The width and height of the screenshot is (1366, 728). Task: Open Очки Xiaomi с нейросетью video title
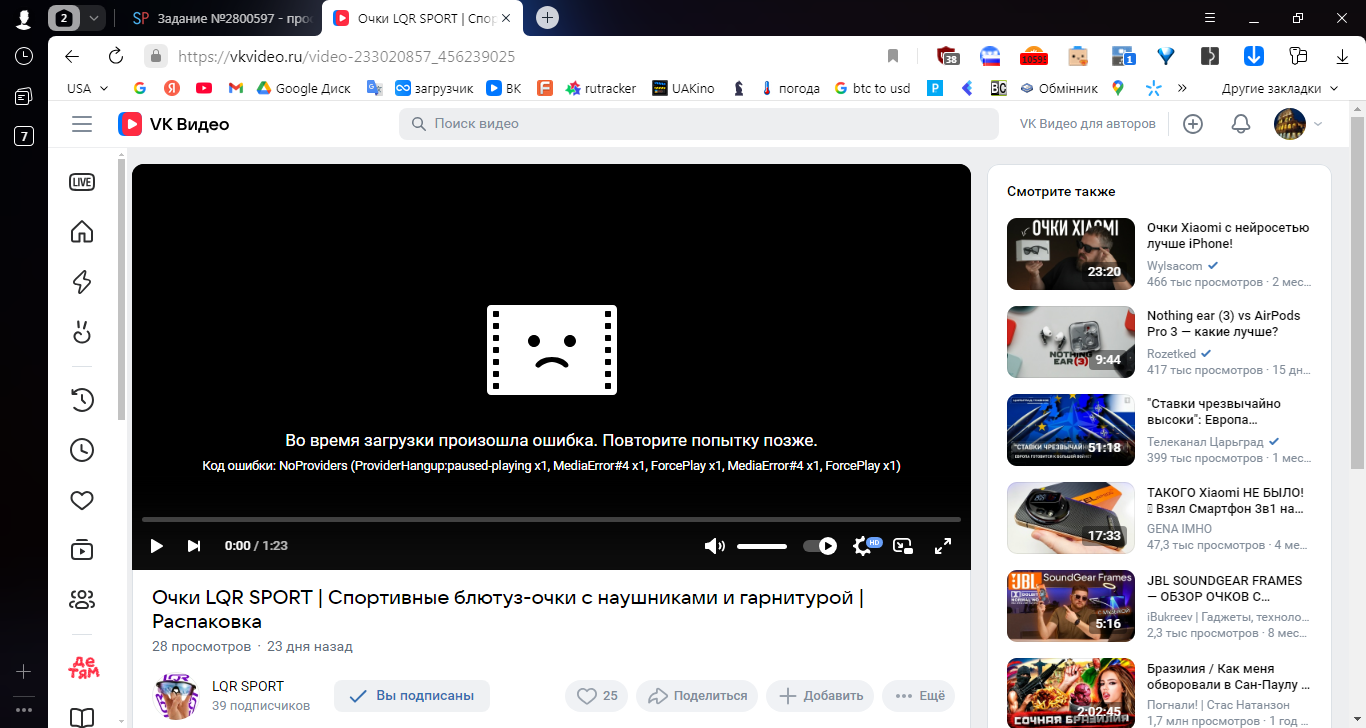[1228, 235]
